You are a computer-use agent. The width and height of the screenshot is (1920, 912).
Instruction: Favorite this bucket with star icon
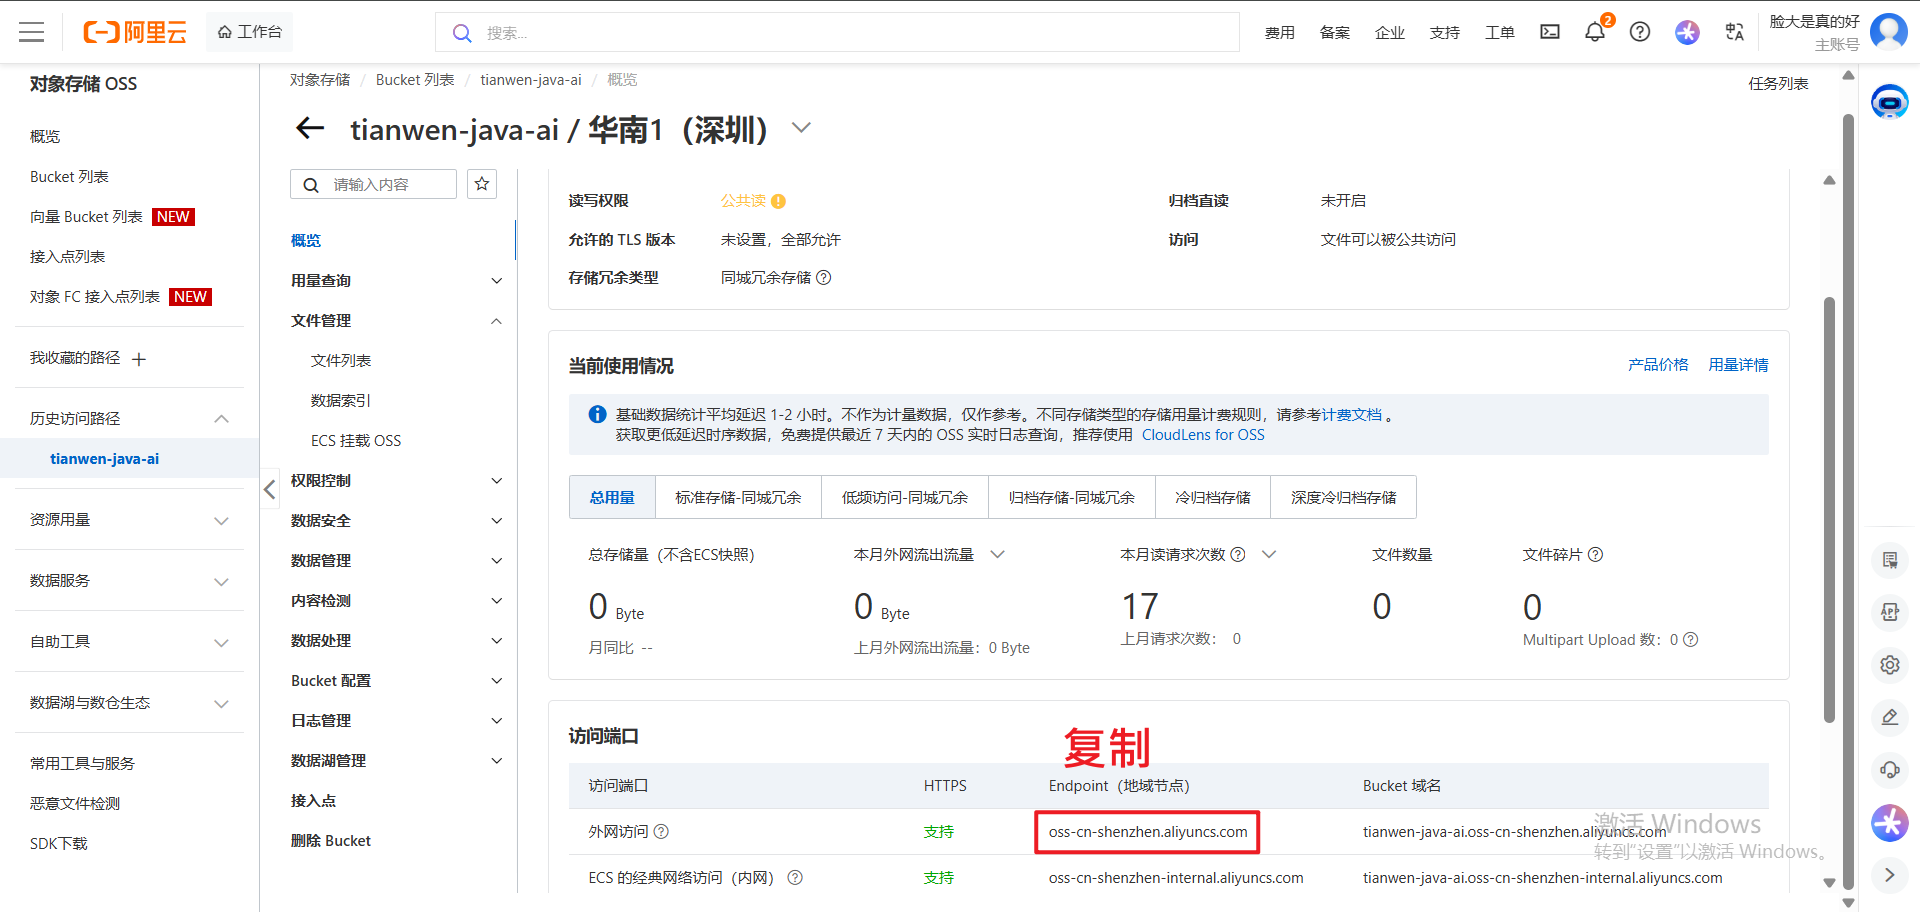482,184
